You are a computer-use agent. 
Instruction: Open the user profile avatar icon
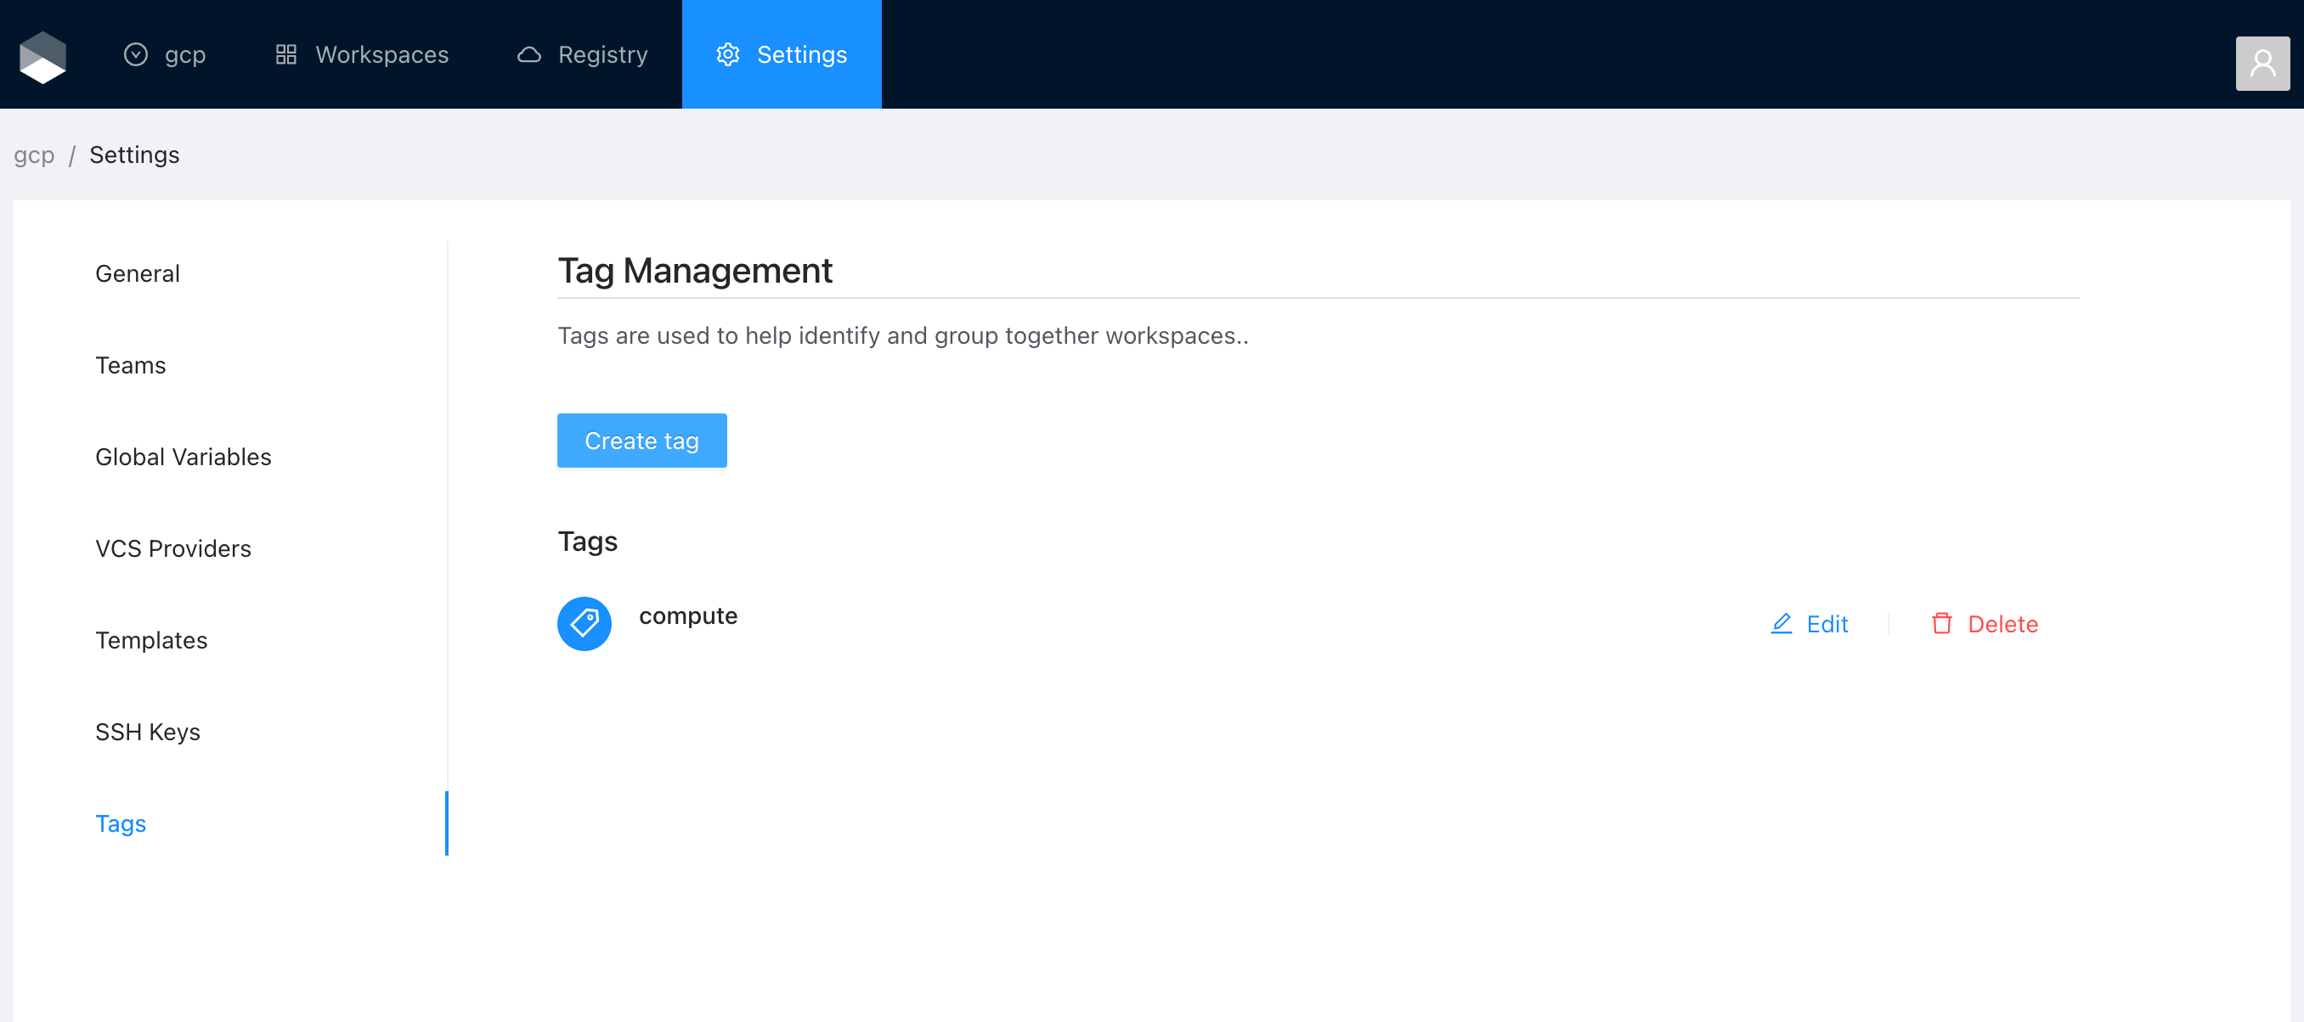point(2262,63)
